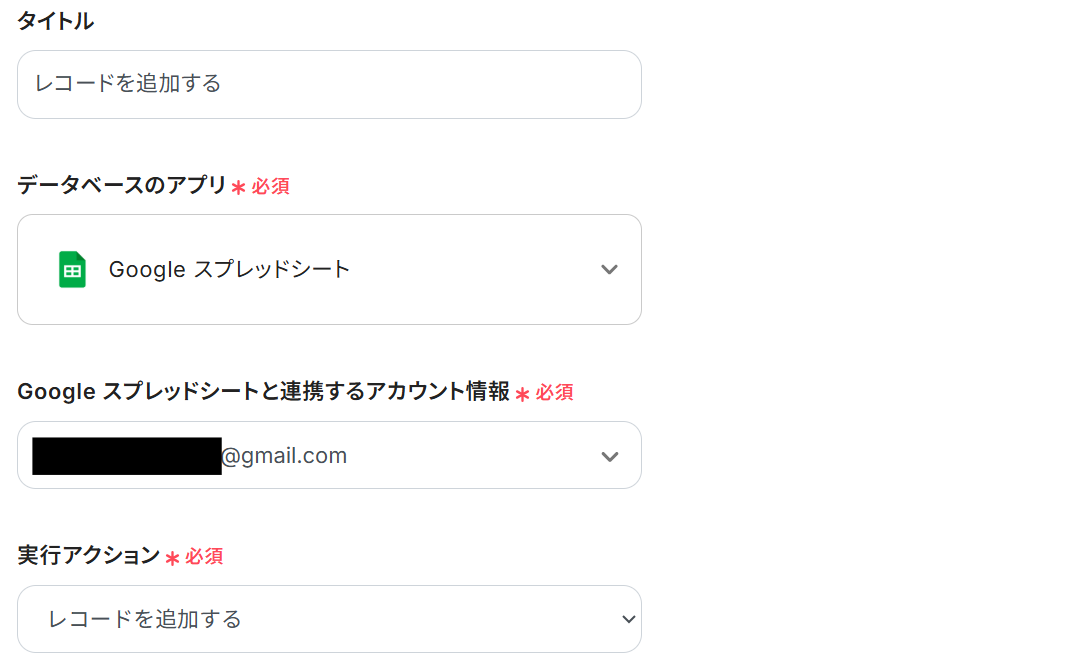Click the @gmail.com account text

(284, 456)
